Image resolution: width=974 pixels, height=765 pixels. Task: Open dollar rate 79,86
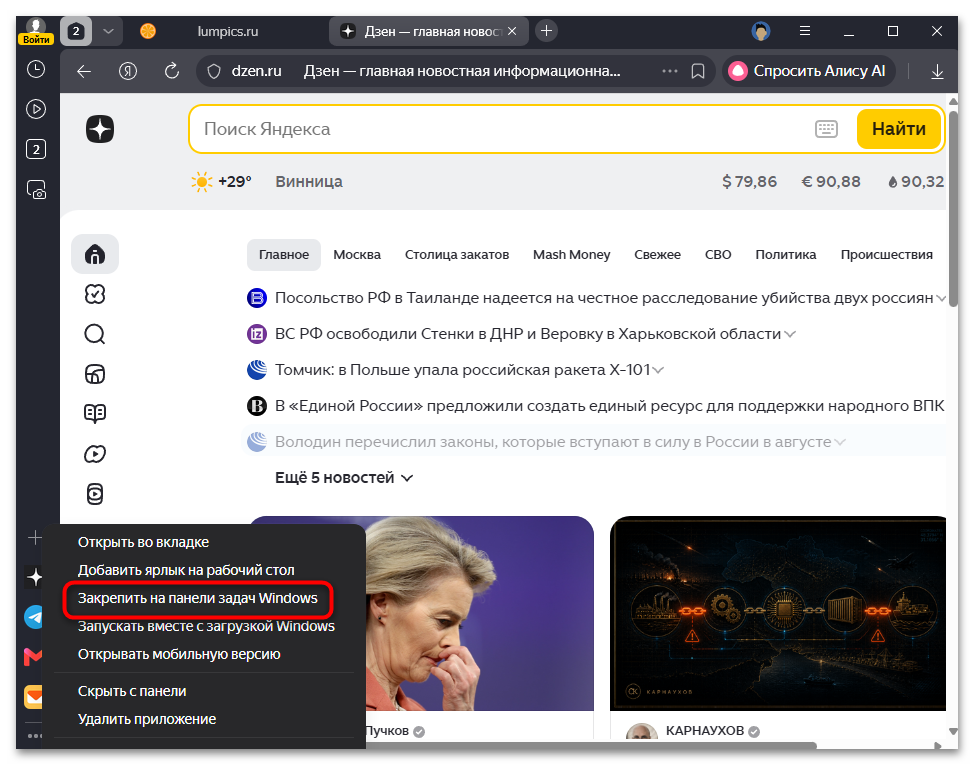749,182
